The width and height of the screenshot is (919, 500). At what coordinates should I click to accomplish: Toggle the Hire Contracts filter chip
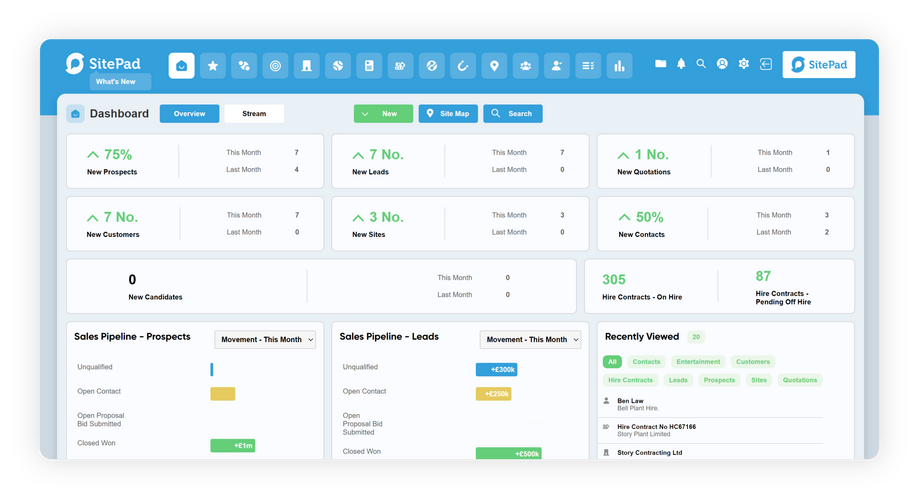pos(630,380)
